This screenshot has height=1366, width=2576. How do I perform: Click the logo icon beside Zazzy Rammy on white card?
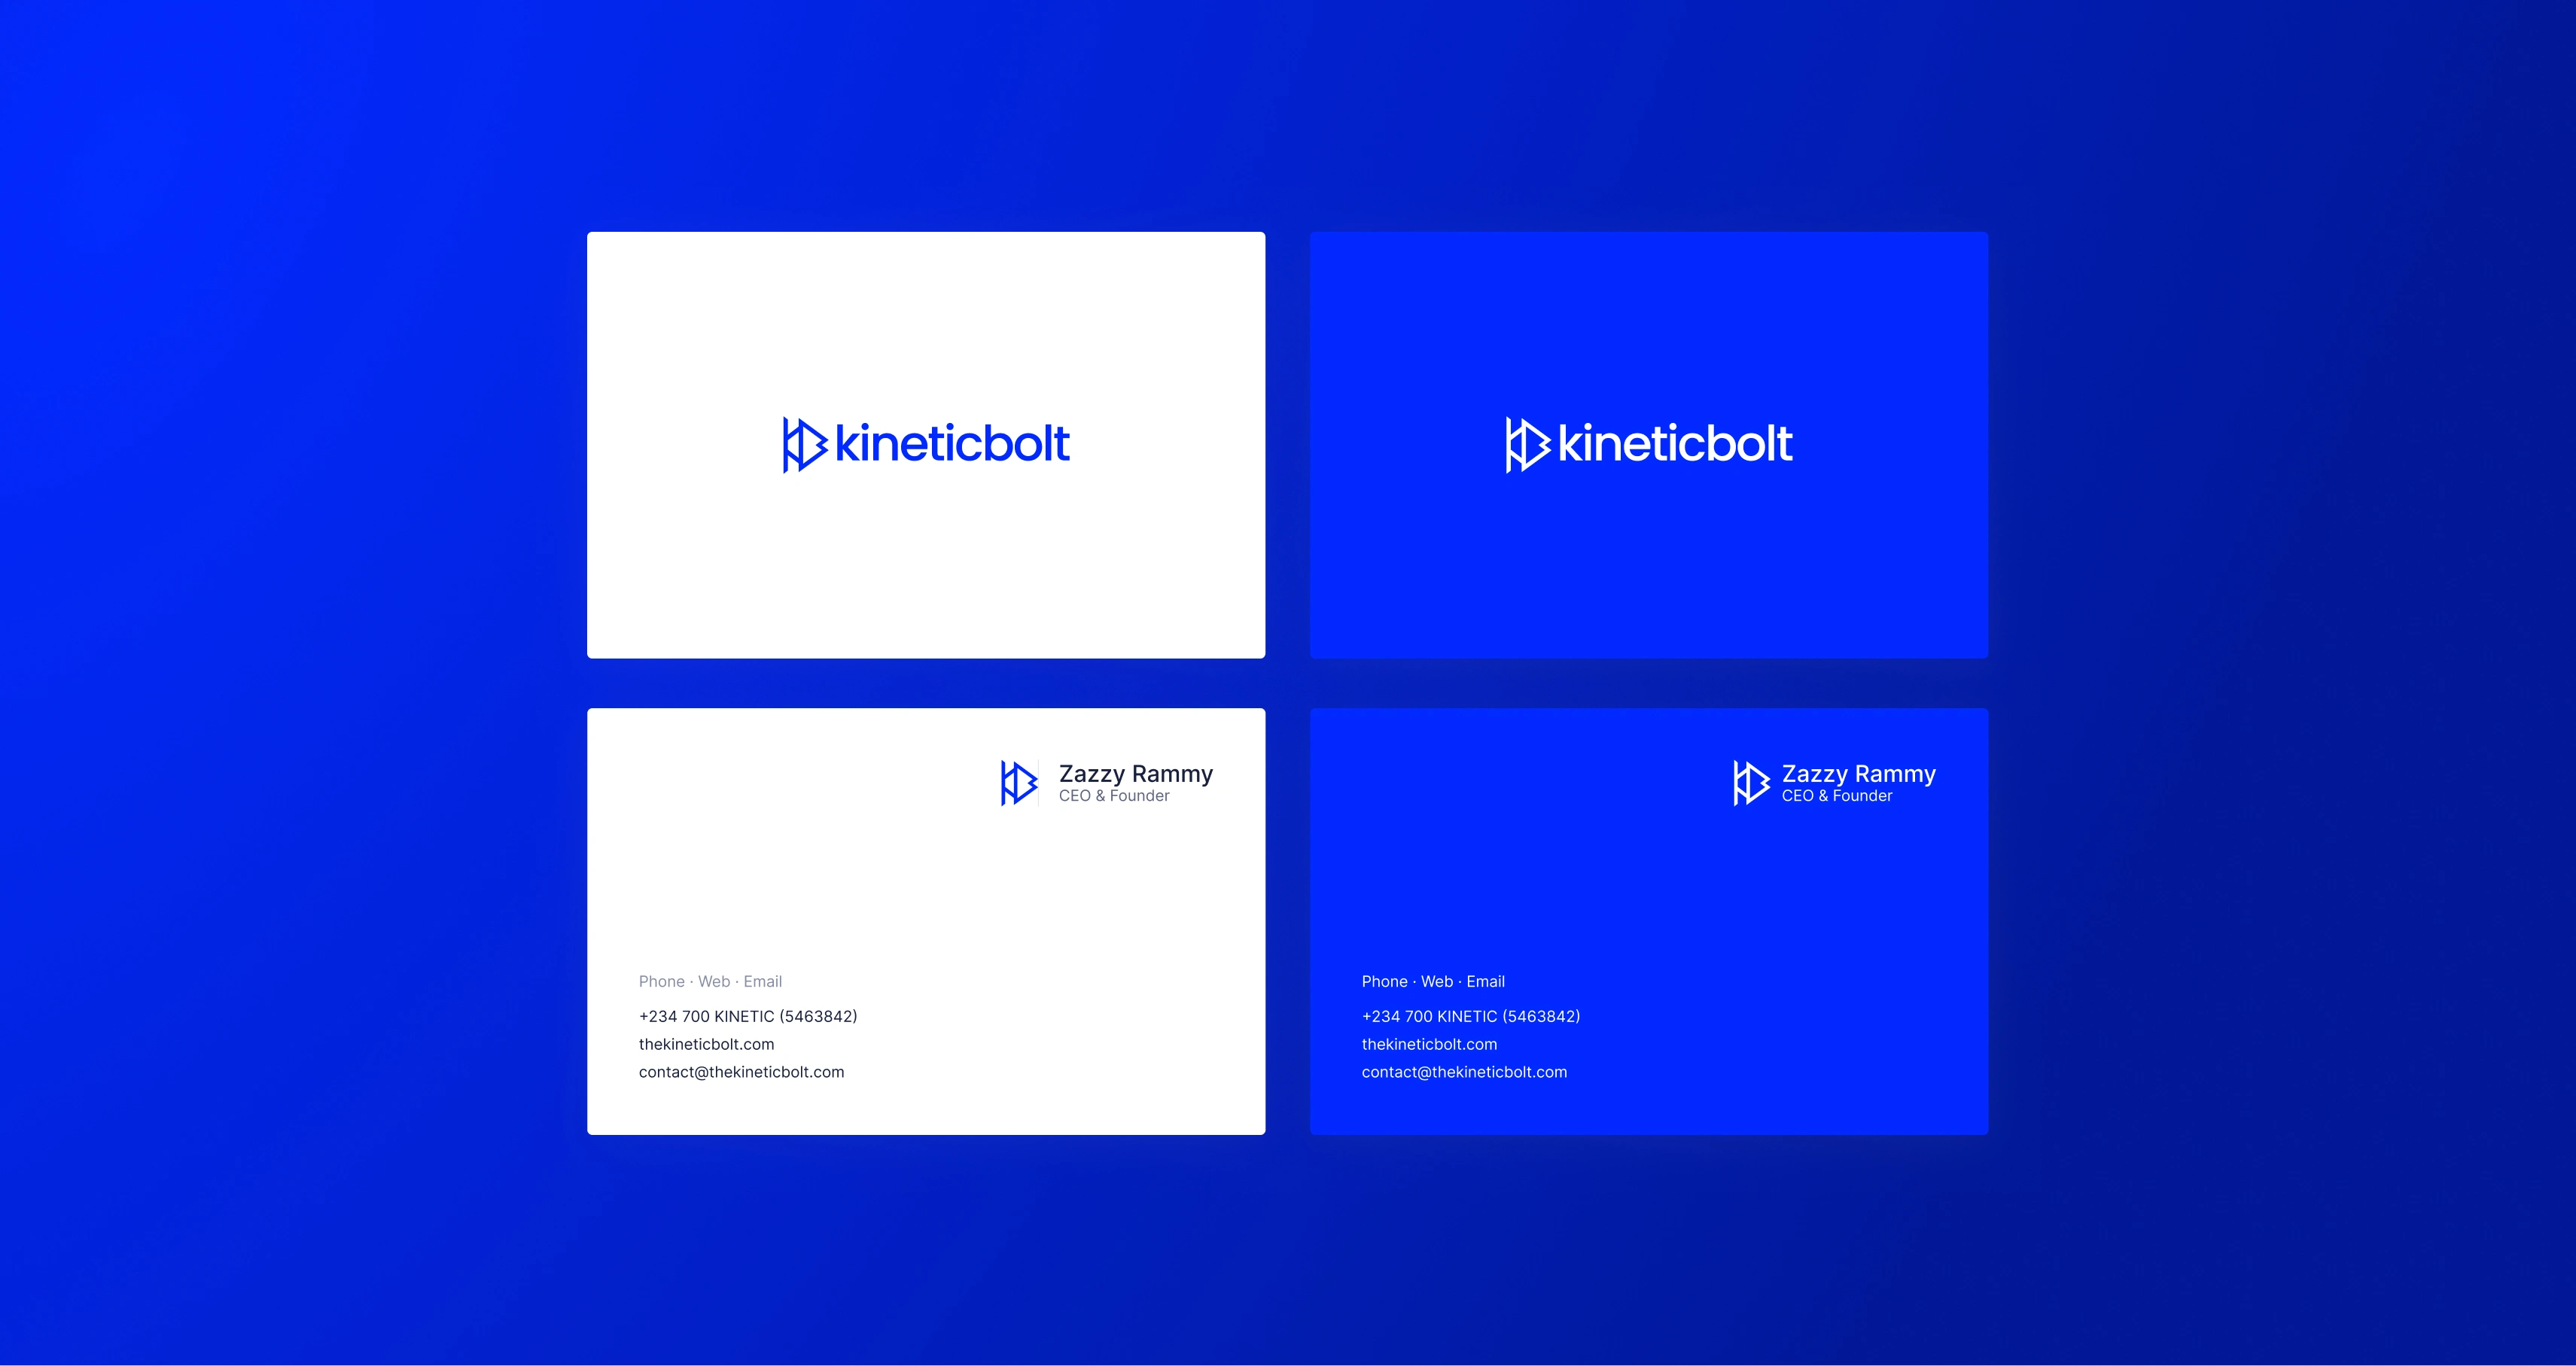pyautogui.click(x=1020, y=783)
